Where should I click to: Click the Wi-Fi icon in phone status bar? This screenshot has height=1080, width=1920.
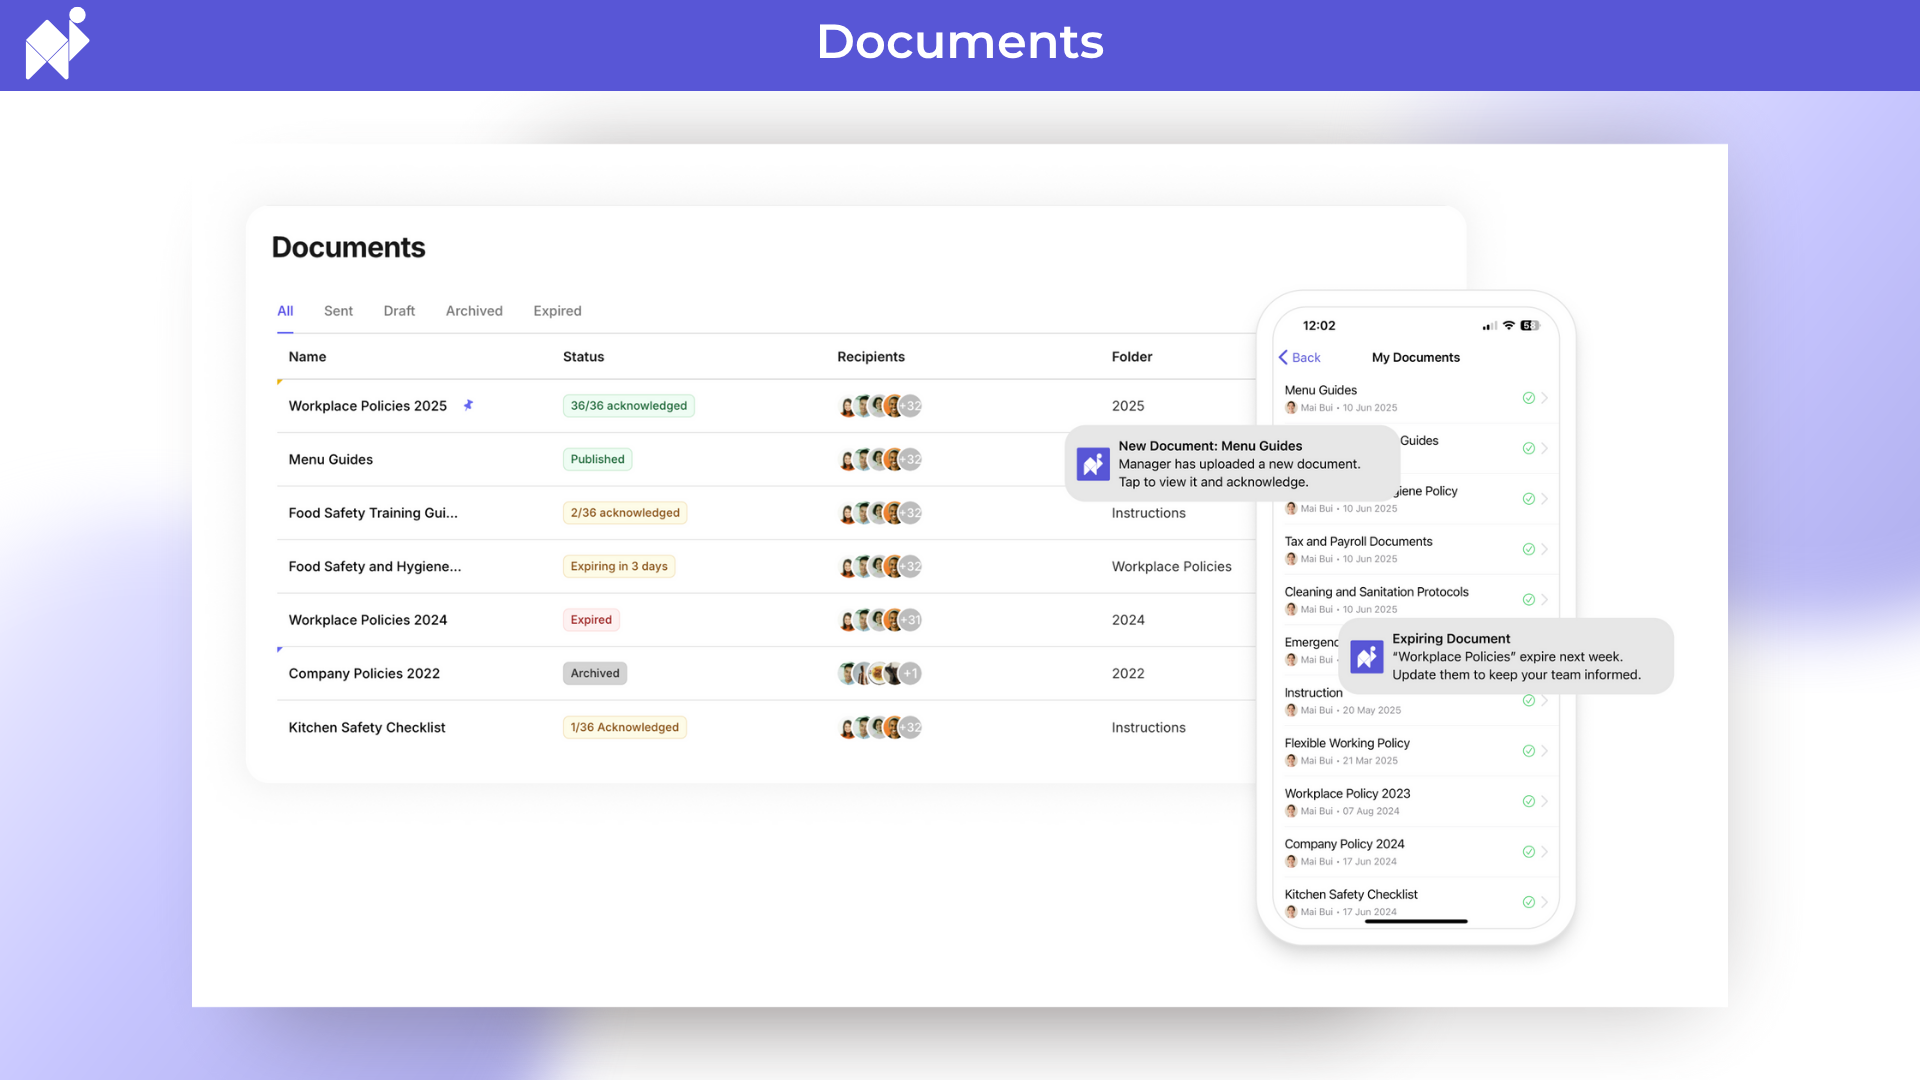click(1509, 326)
